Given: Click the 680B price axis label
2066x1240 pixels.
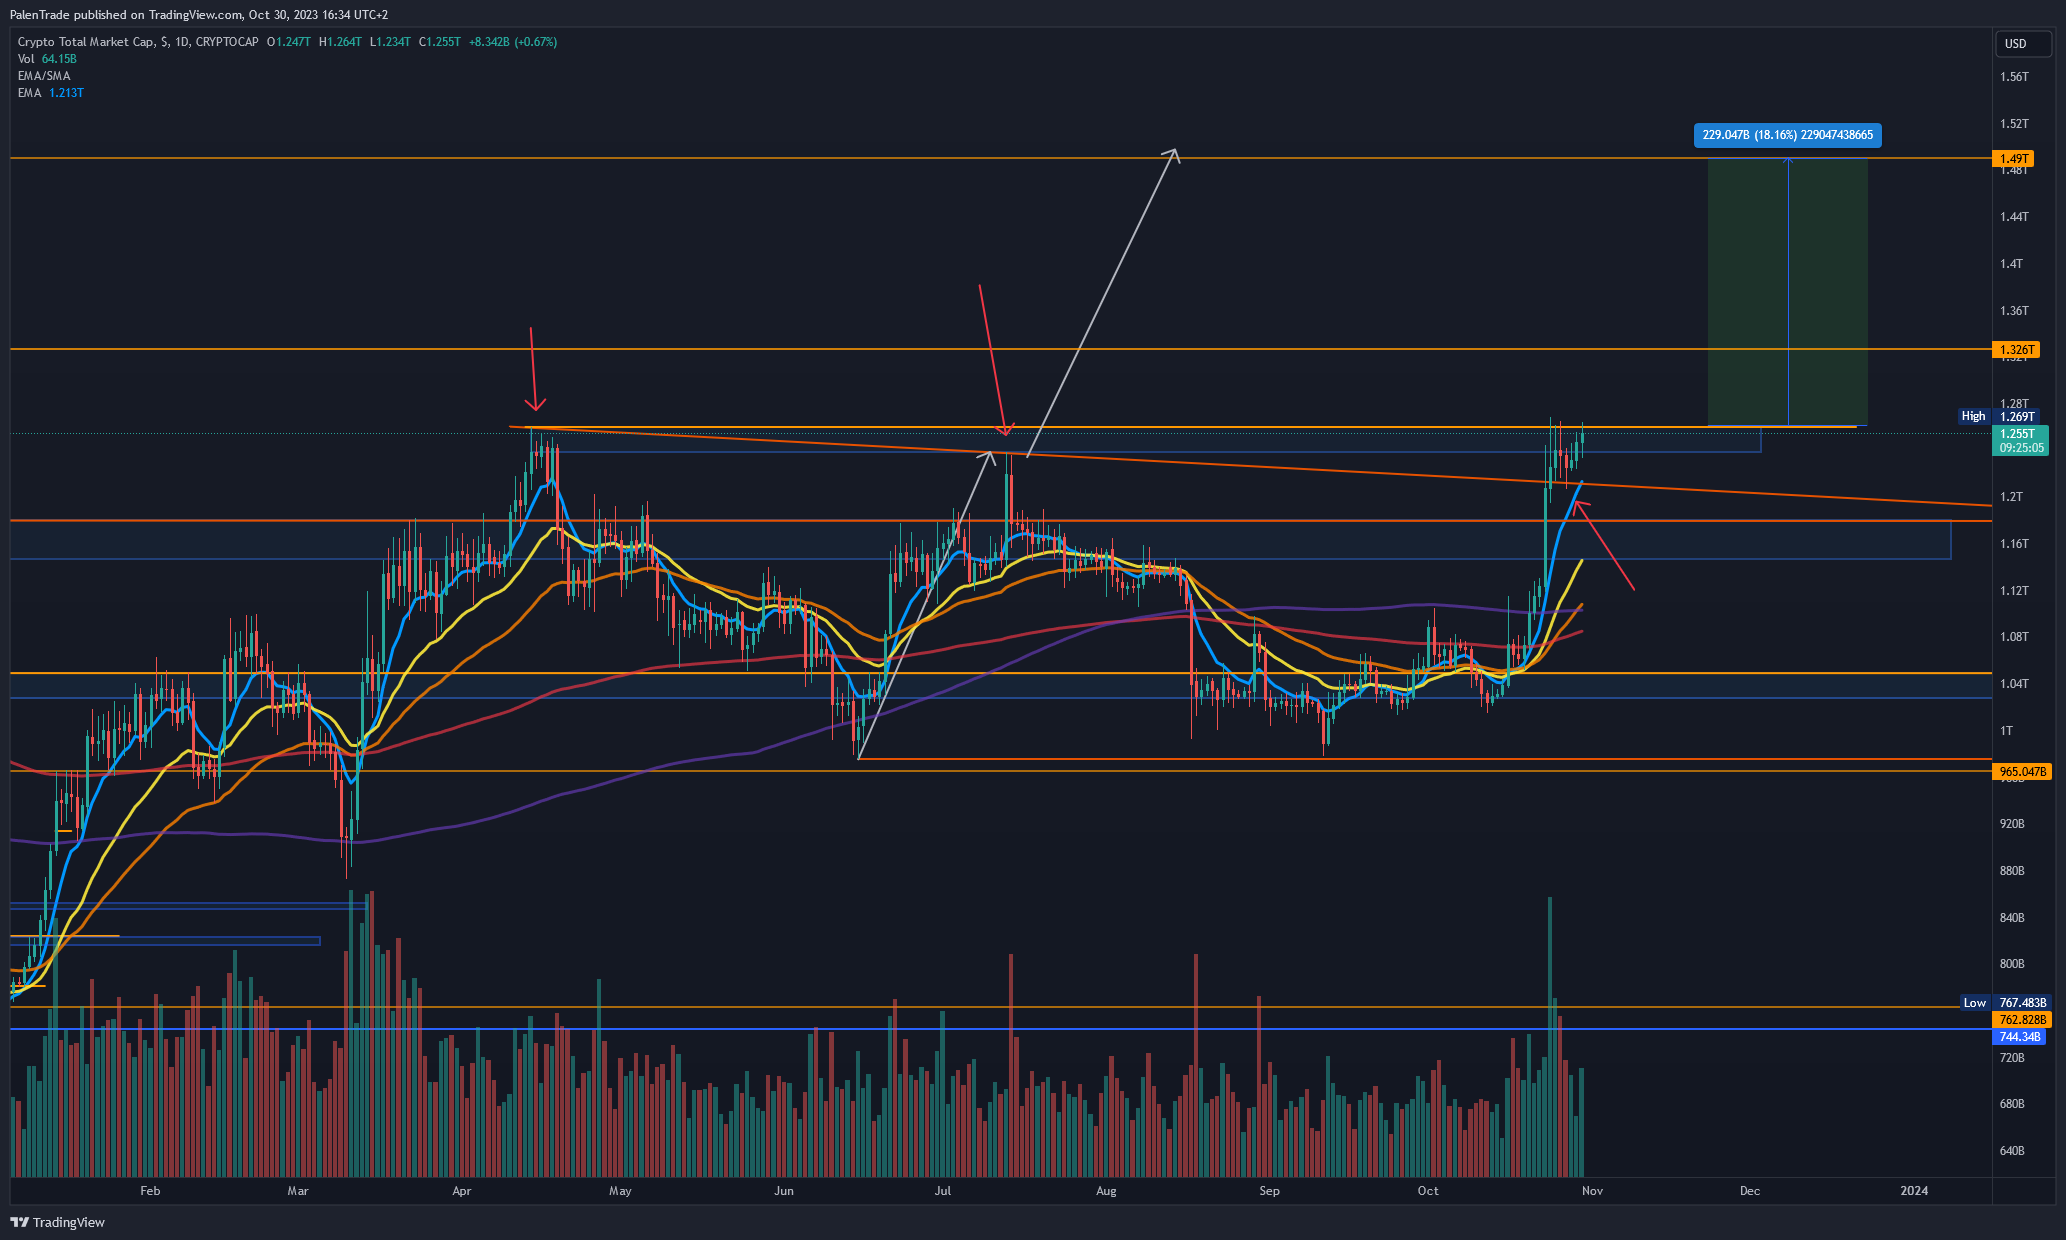Looking at the screenshot, I should point(2012,1104).
